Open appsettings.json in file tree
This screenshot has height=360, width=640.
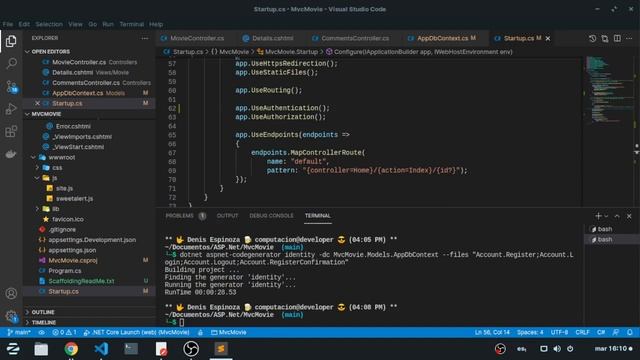[72, 250]
